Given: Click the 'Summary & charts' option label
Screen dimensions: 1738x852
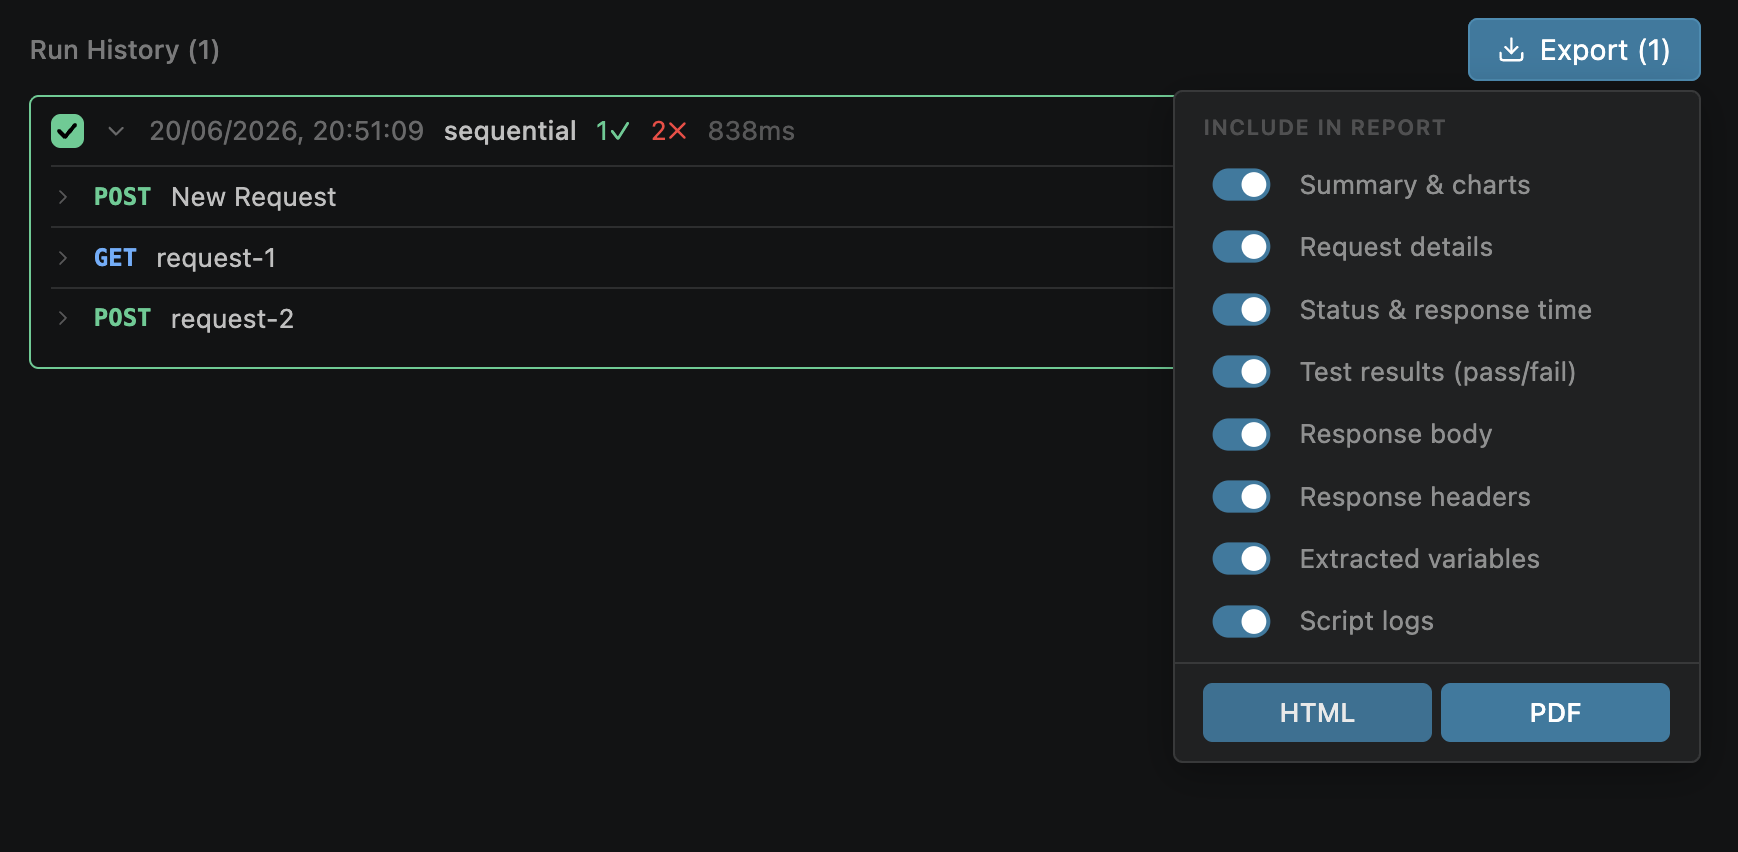Looking at the screenshot, I should tap(1415, 185).
